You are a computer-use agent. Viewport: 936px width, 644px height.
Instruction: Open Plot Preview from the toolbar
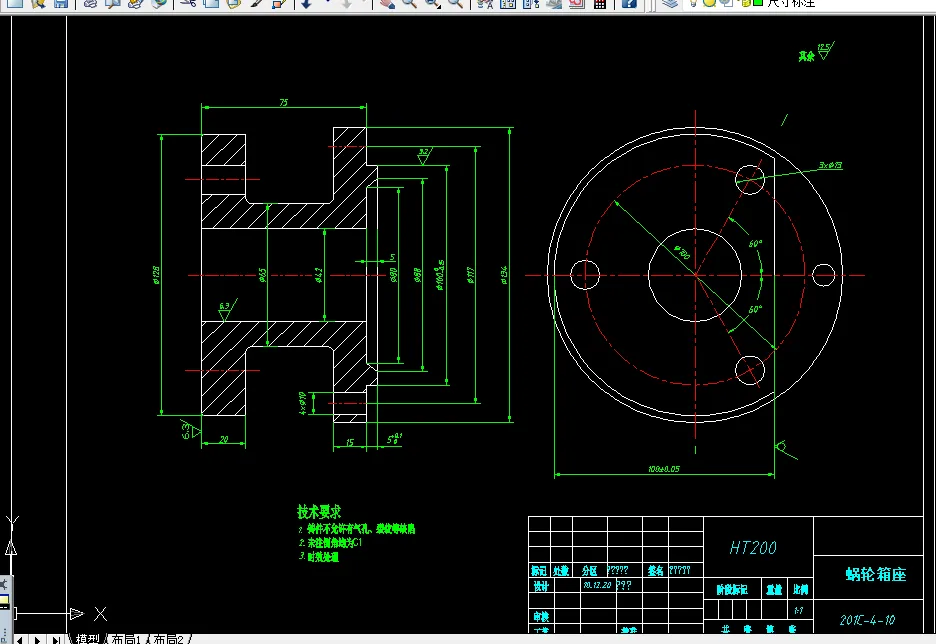click(113, 4)
